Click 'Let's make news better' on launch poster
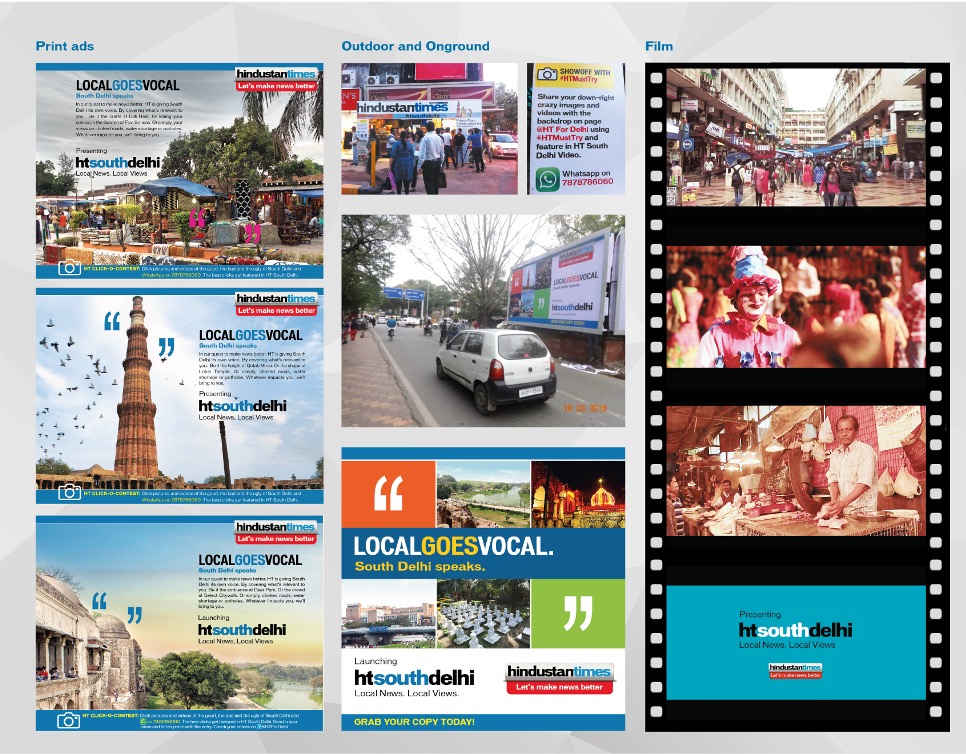966x754 pixels. pyautogui.click(x=559, y=687)
